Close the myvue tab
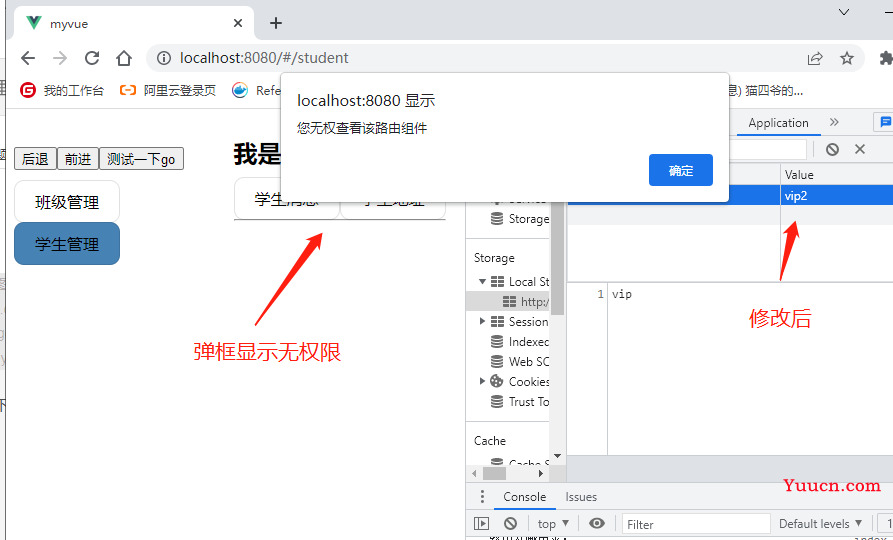This screenshot has height=540, width=893. tap(238, 23)
